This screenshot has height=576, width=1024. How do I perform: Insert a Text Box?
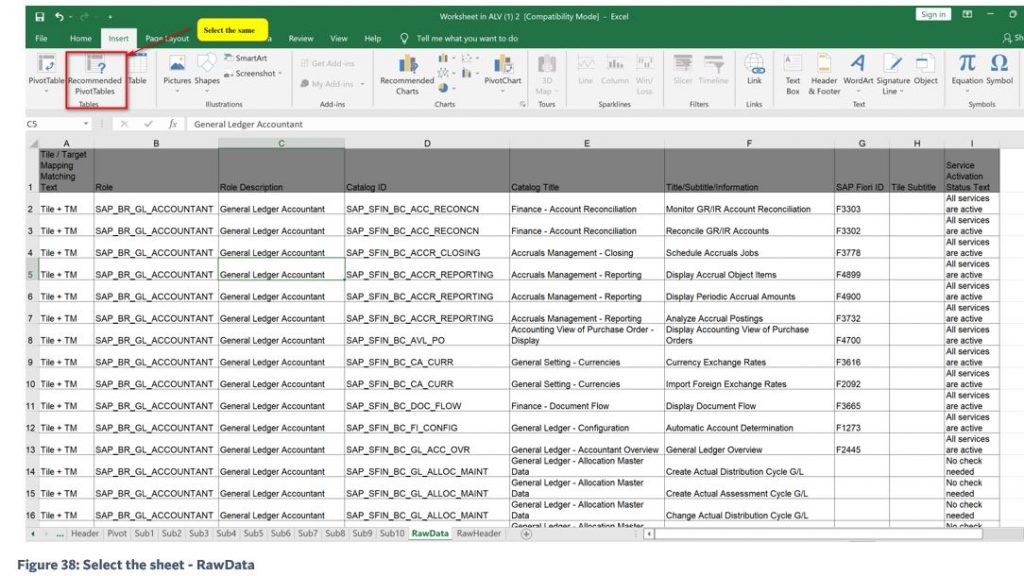(x=792, y=75)
